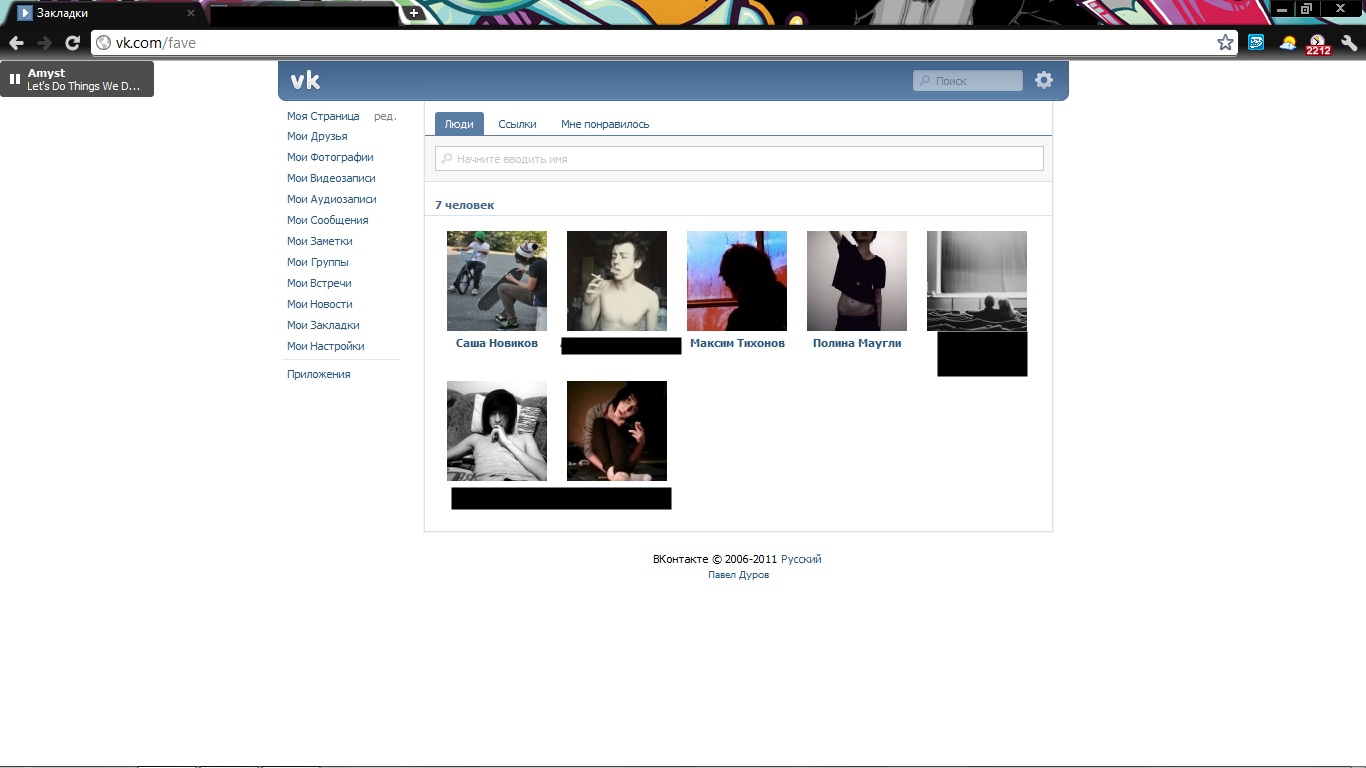
Task: Click the ред. edit link
Action: pos(385,116)
